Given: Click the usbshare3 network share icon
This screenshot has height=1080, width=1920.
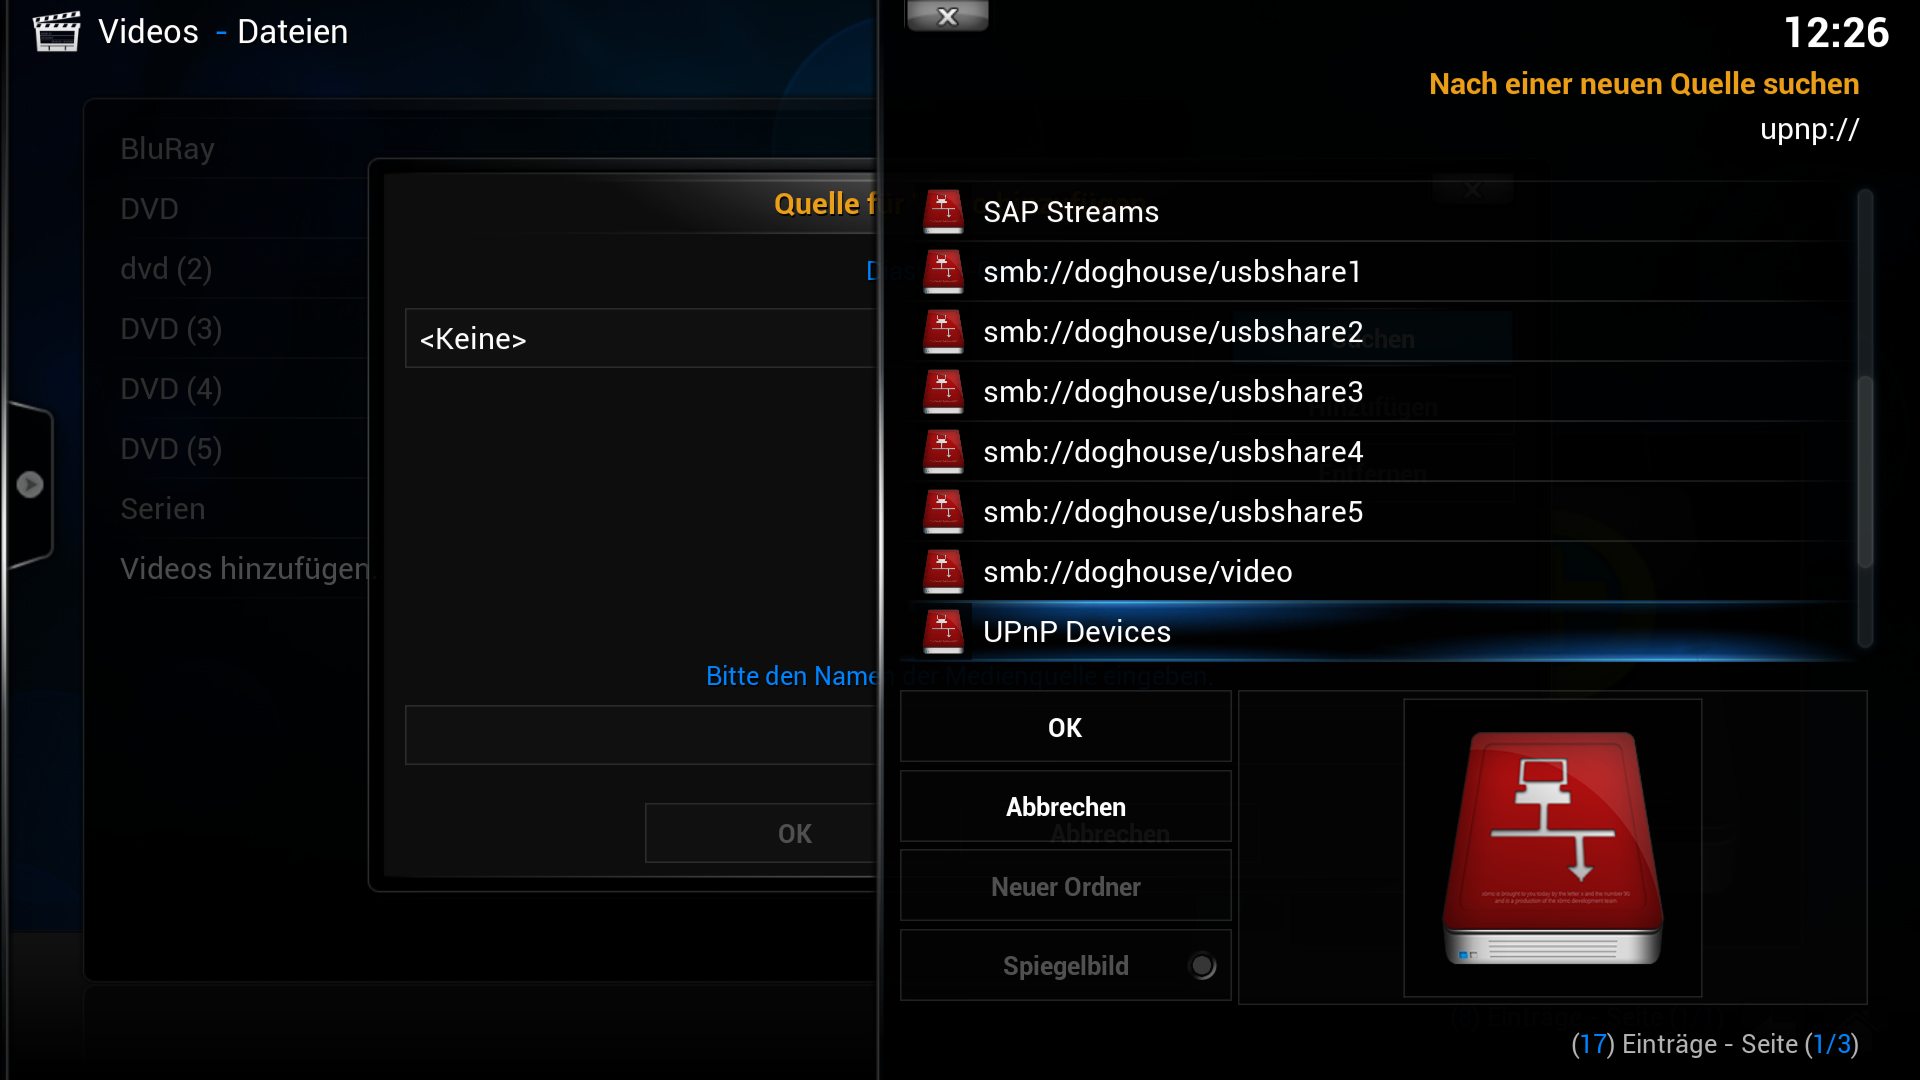Looking at the screenshot, I should 943,391.
